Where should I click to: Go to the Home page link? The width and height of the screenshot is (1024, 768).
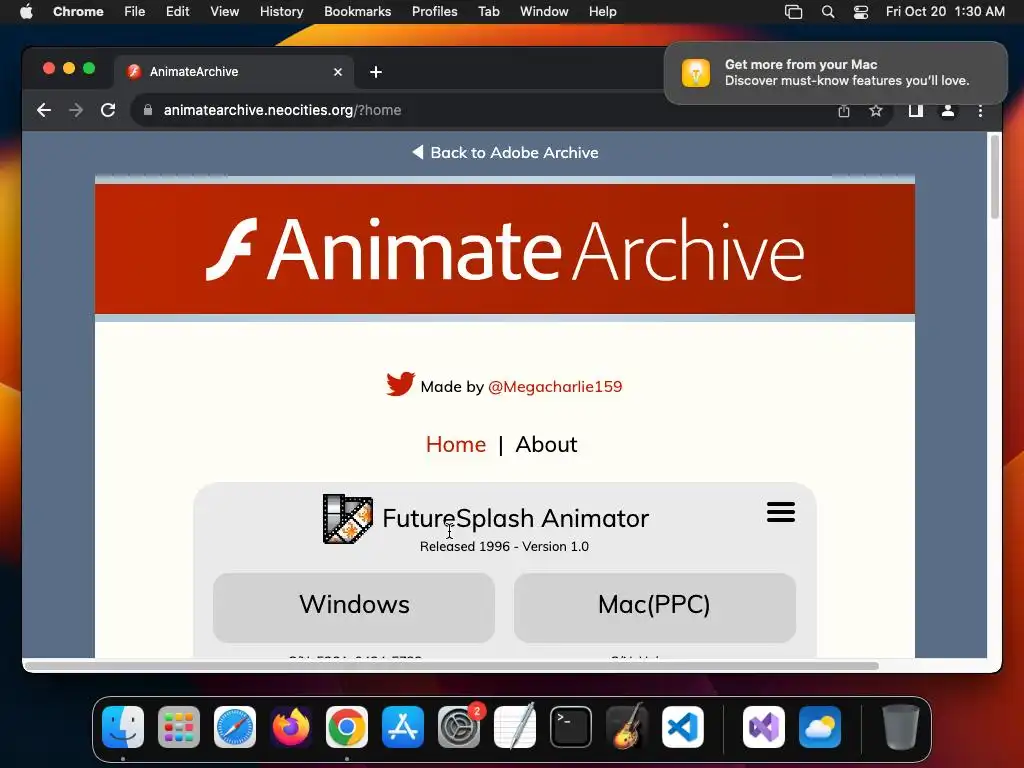(x=456, y=444)
